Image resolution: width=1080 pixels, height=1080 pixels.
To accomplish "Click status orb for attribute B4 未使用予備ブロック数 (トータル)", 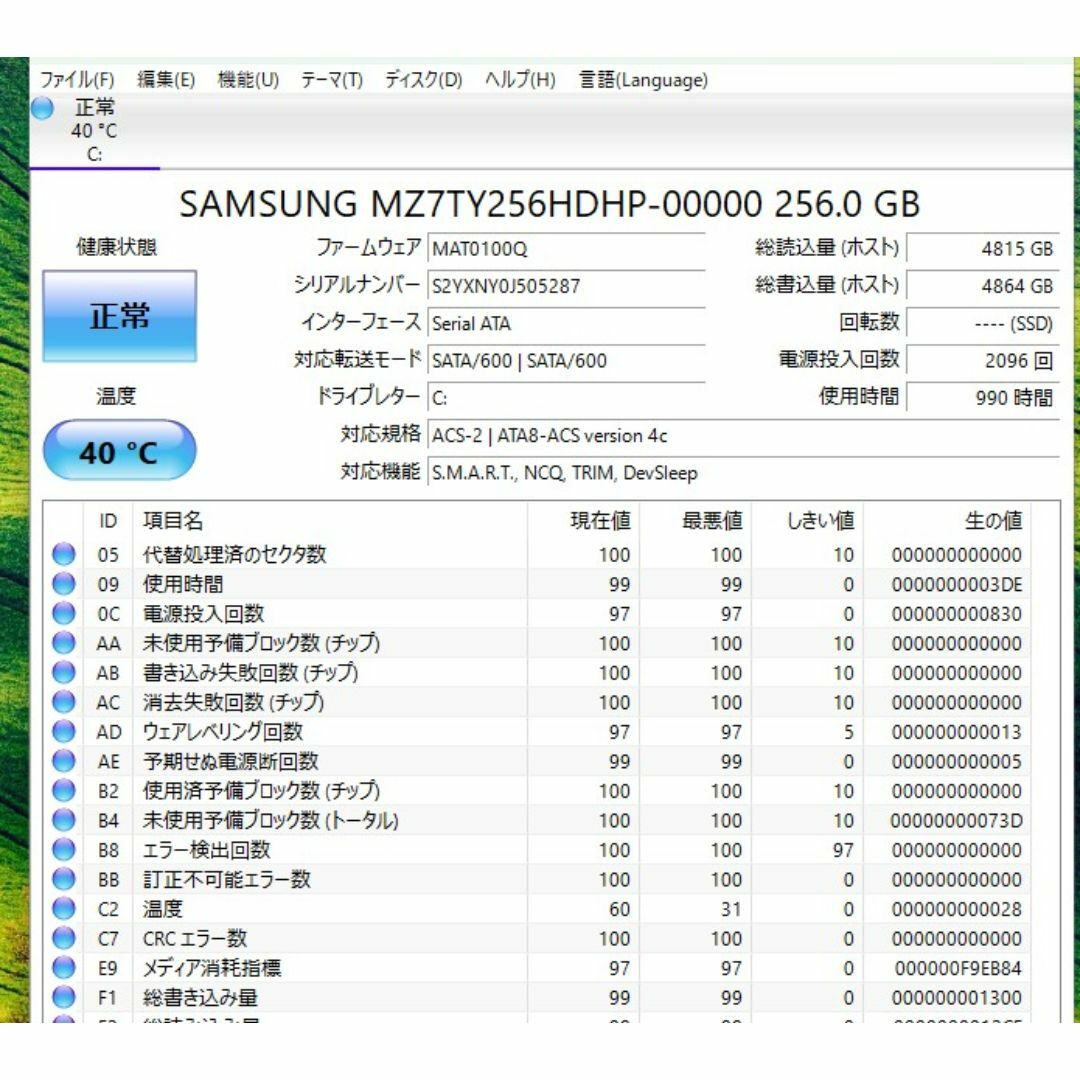I will click(x=64, y=820).
